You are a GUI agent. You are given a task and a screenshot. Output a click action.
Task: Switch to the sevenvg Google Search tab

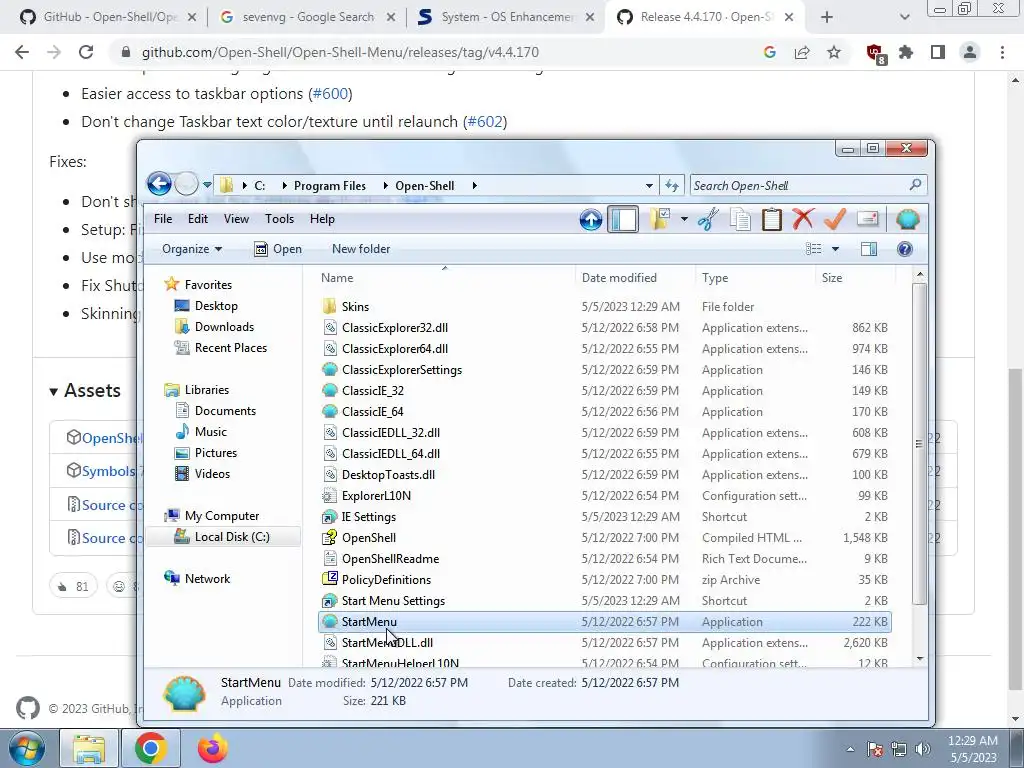tap(308, 17)
